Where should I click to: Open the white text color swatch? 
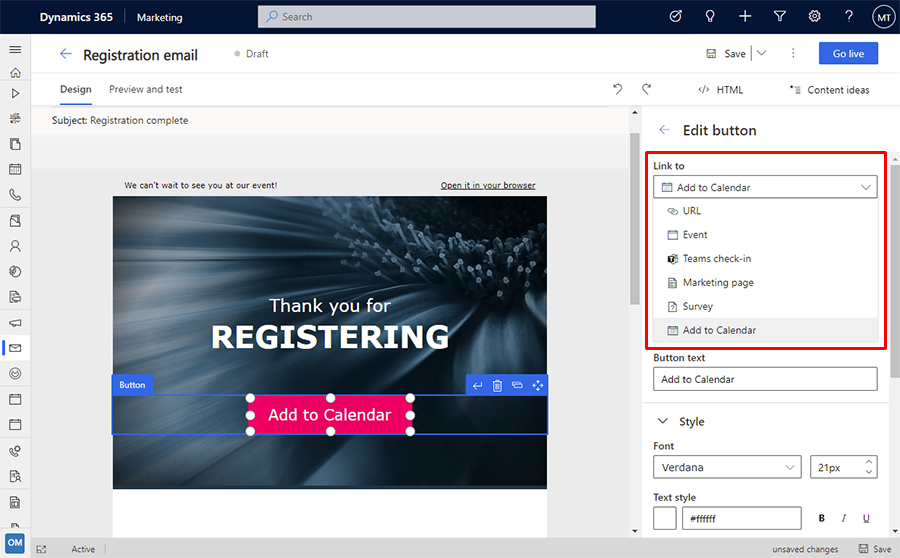[665, 518]
